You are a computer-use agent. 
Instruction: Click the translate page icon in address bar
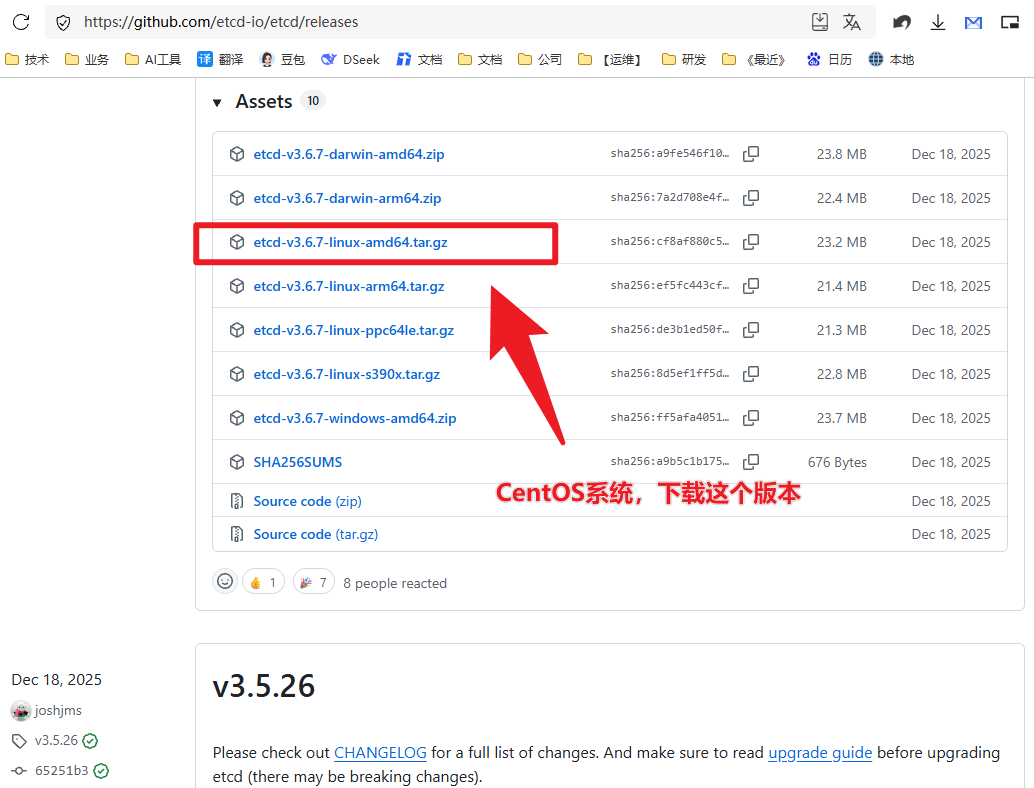[x=852, y=22]
